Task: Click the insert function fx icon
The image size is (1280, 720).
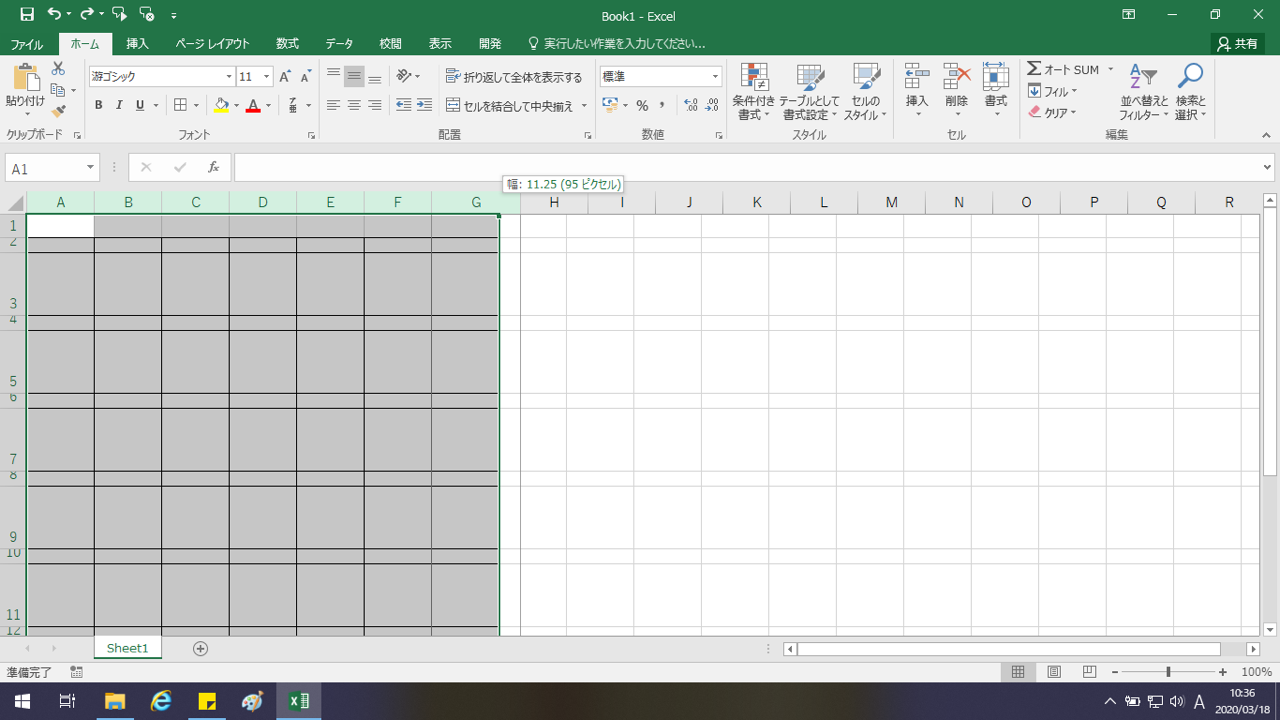Action: pos(213,168)
